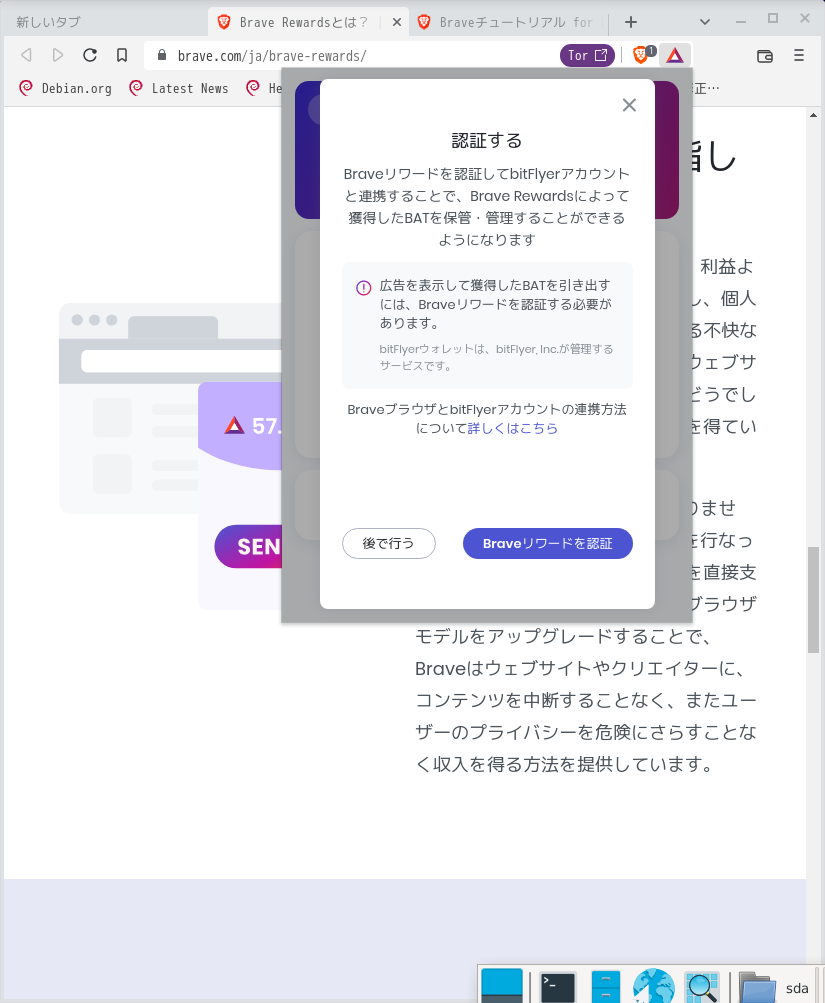Open the sda folder in taskbar
Viewport: 825px width, 1003px height.
(774, 988)
